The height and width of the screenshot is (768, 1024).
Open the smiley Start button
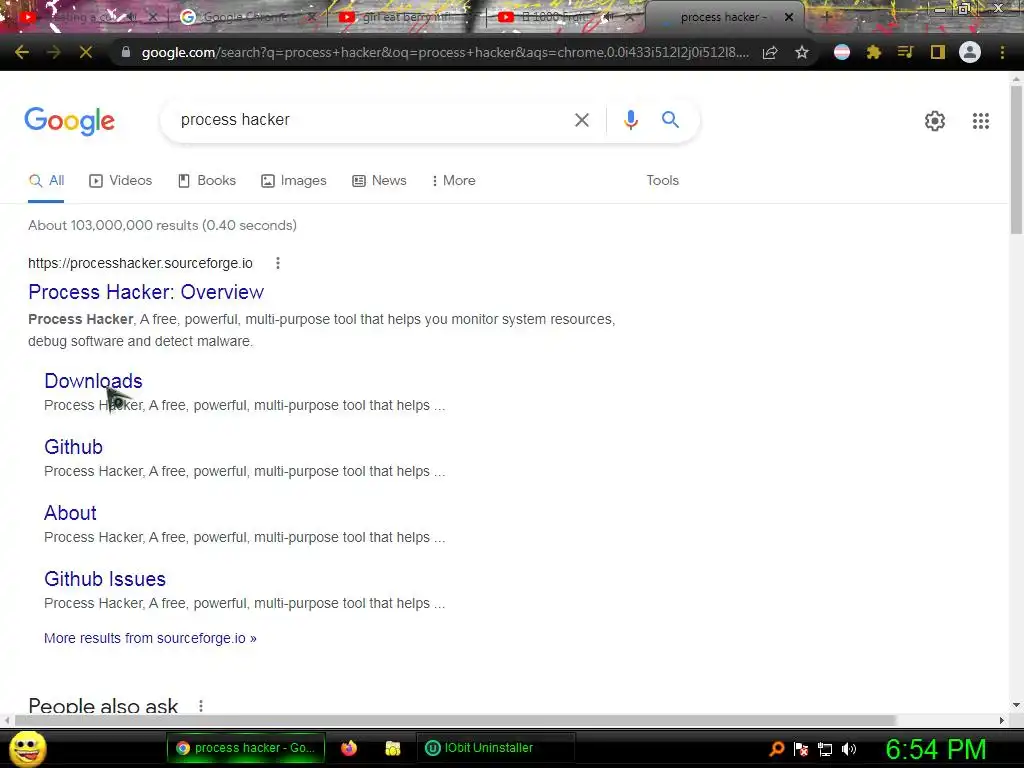27,748
